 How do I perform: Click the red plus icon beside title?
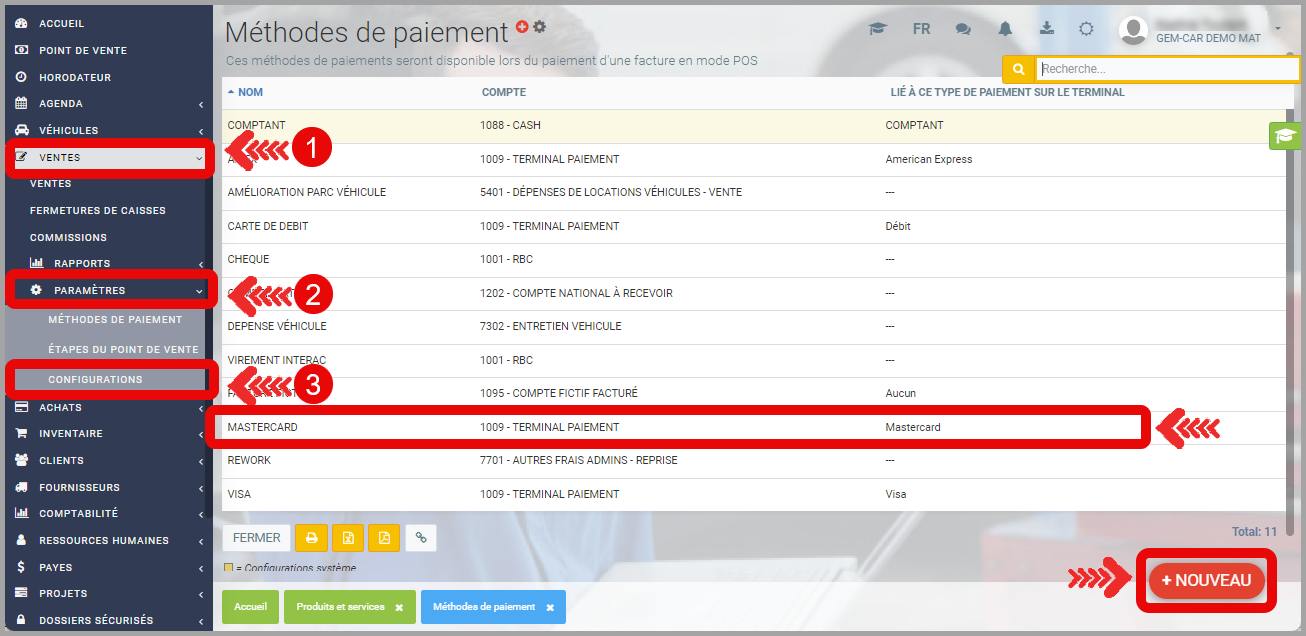522,26
